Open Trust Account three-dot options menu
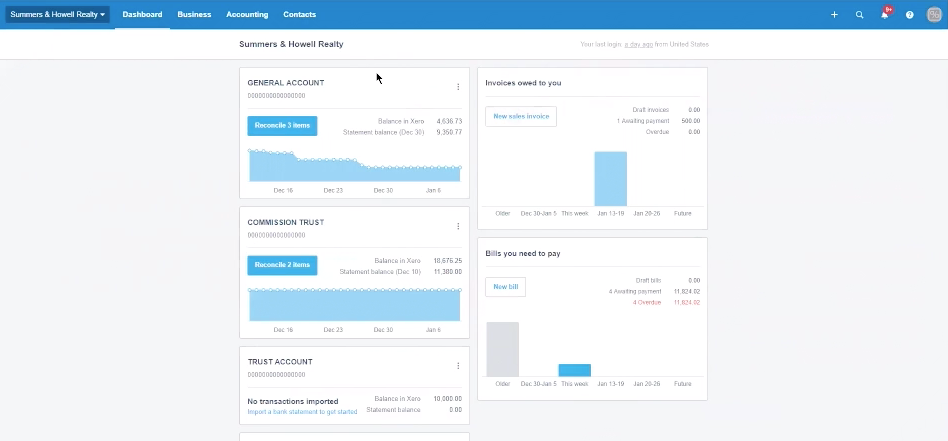The width and height of the screenshot is (948, 441). (x=458, y=365)
